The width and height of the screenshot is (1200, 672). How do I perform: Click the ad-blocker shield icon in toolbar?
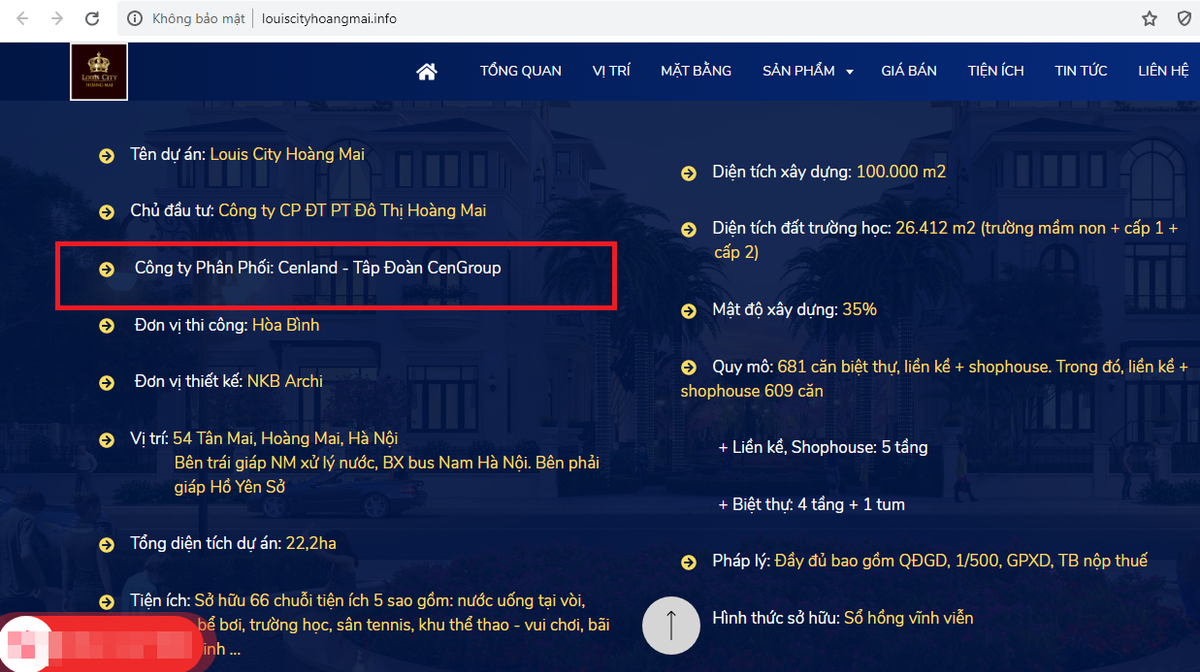tap(1182, 18)
